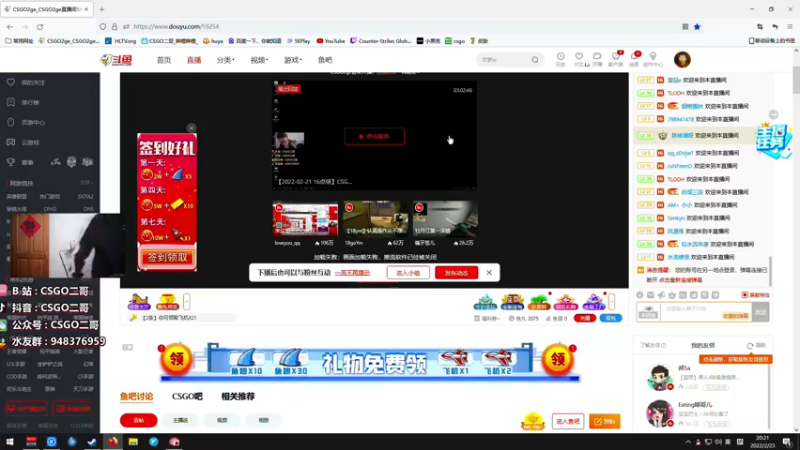Expand the 分类 category dropdown
The height and width of the screenshot is (450, 800).
coord(226,60)
